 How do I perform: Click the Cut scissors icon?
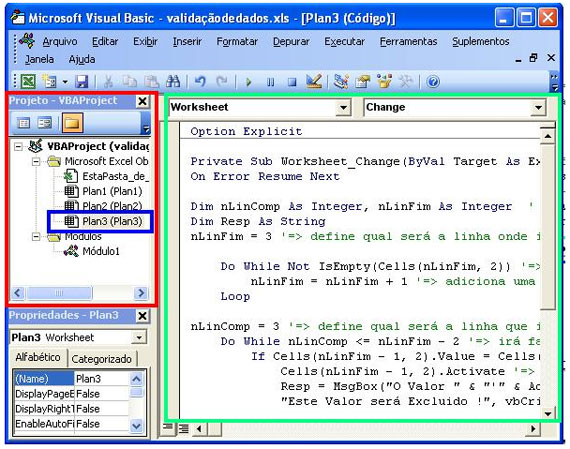click(108, 81)
